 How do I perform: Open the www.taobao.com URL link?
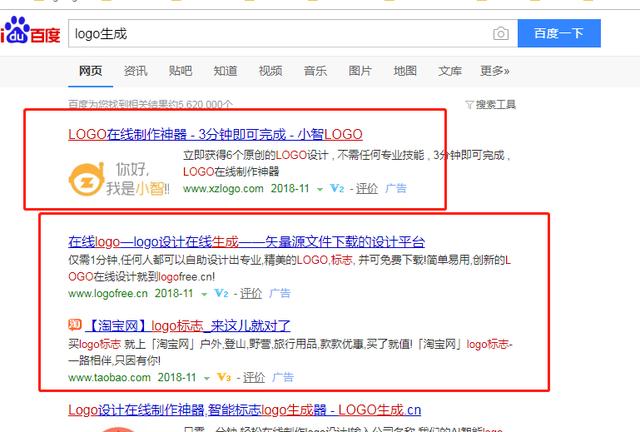click(x=109, y=377)
